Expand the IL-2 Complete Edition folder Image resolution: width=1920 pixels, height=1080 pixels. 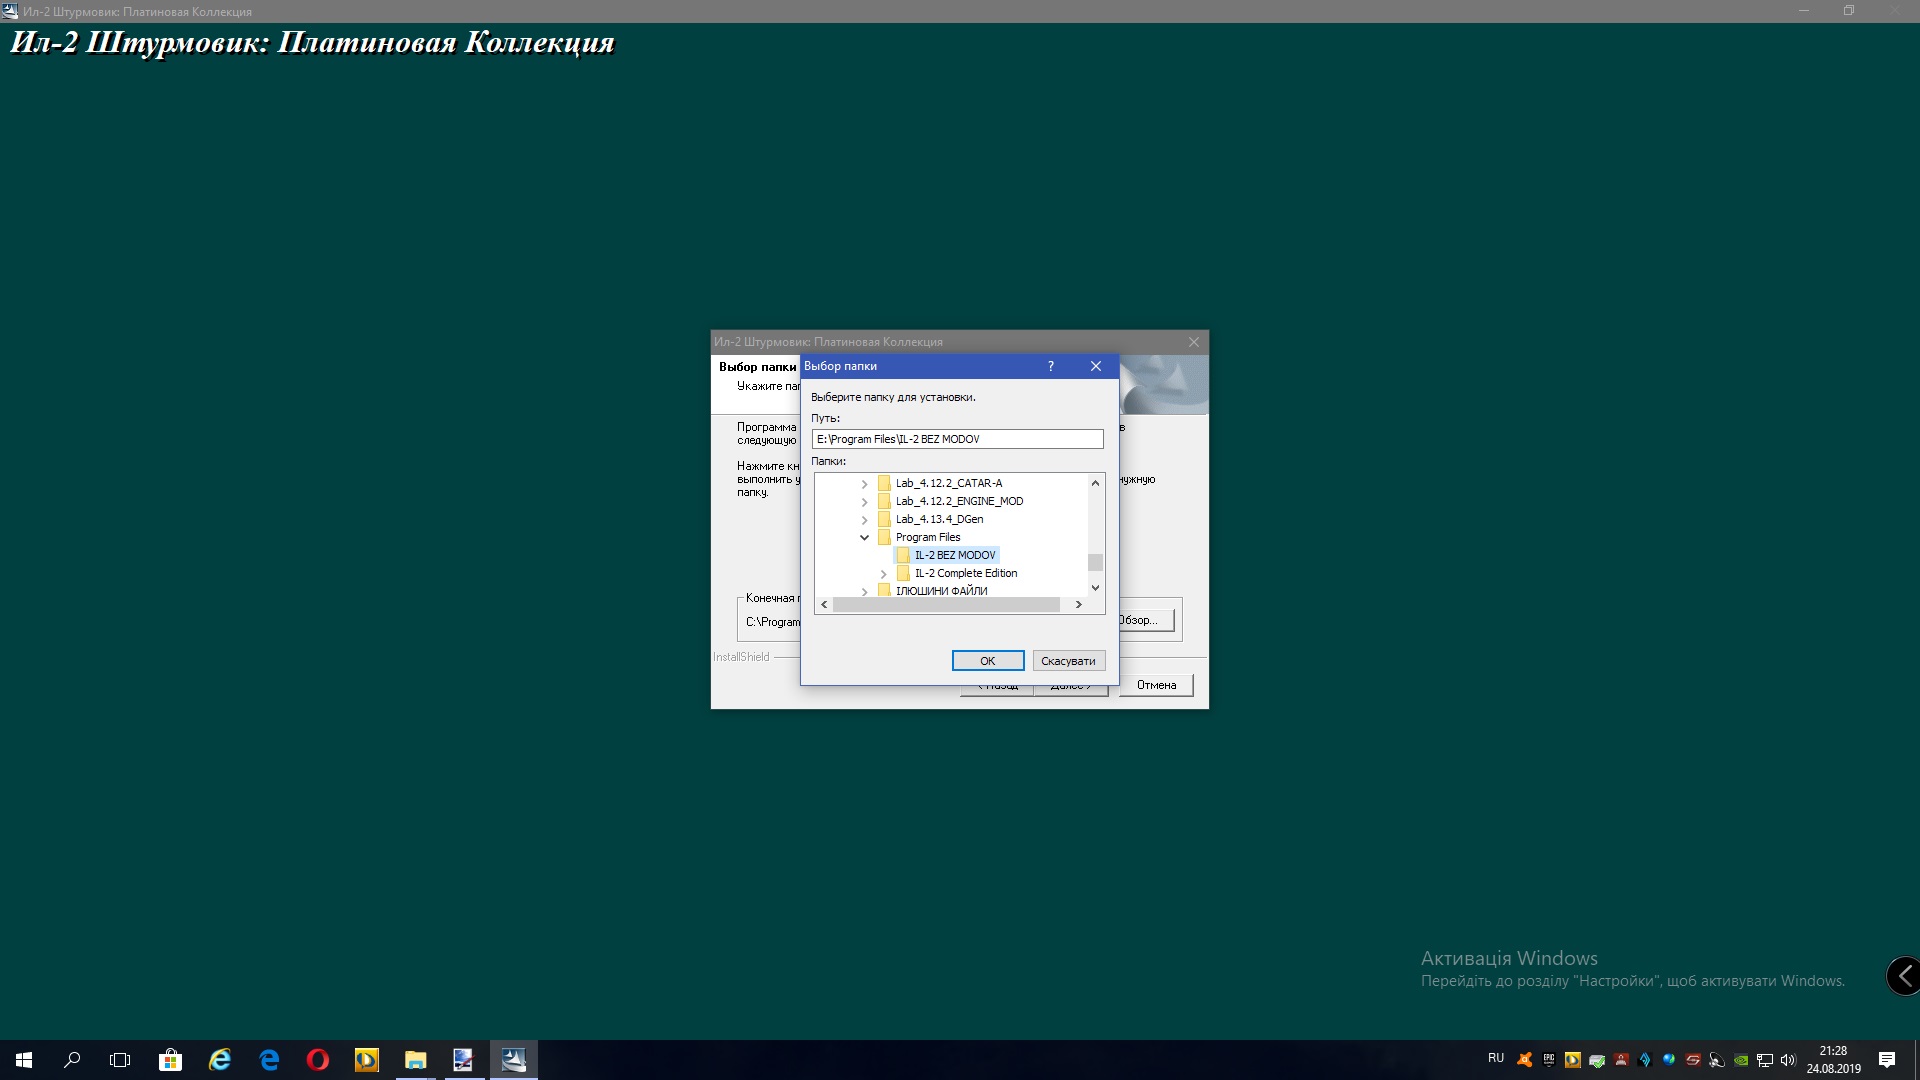pos(884,574)
